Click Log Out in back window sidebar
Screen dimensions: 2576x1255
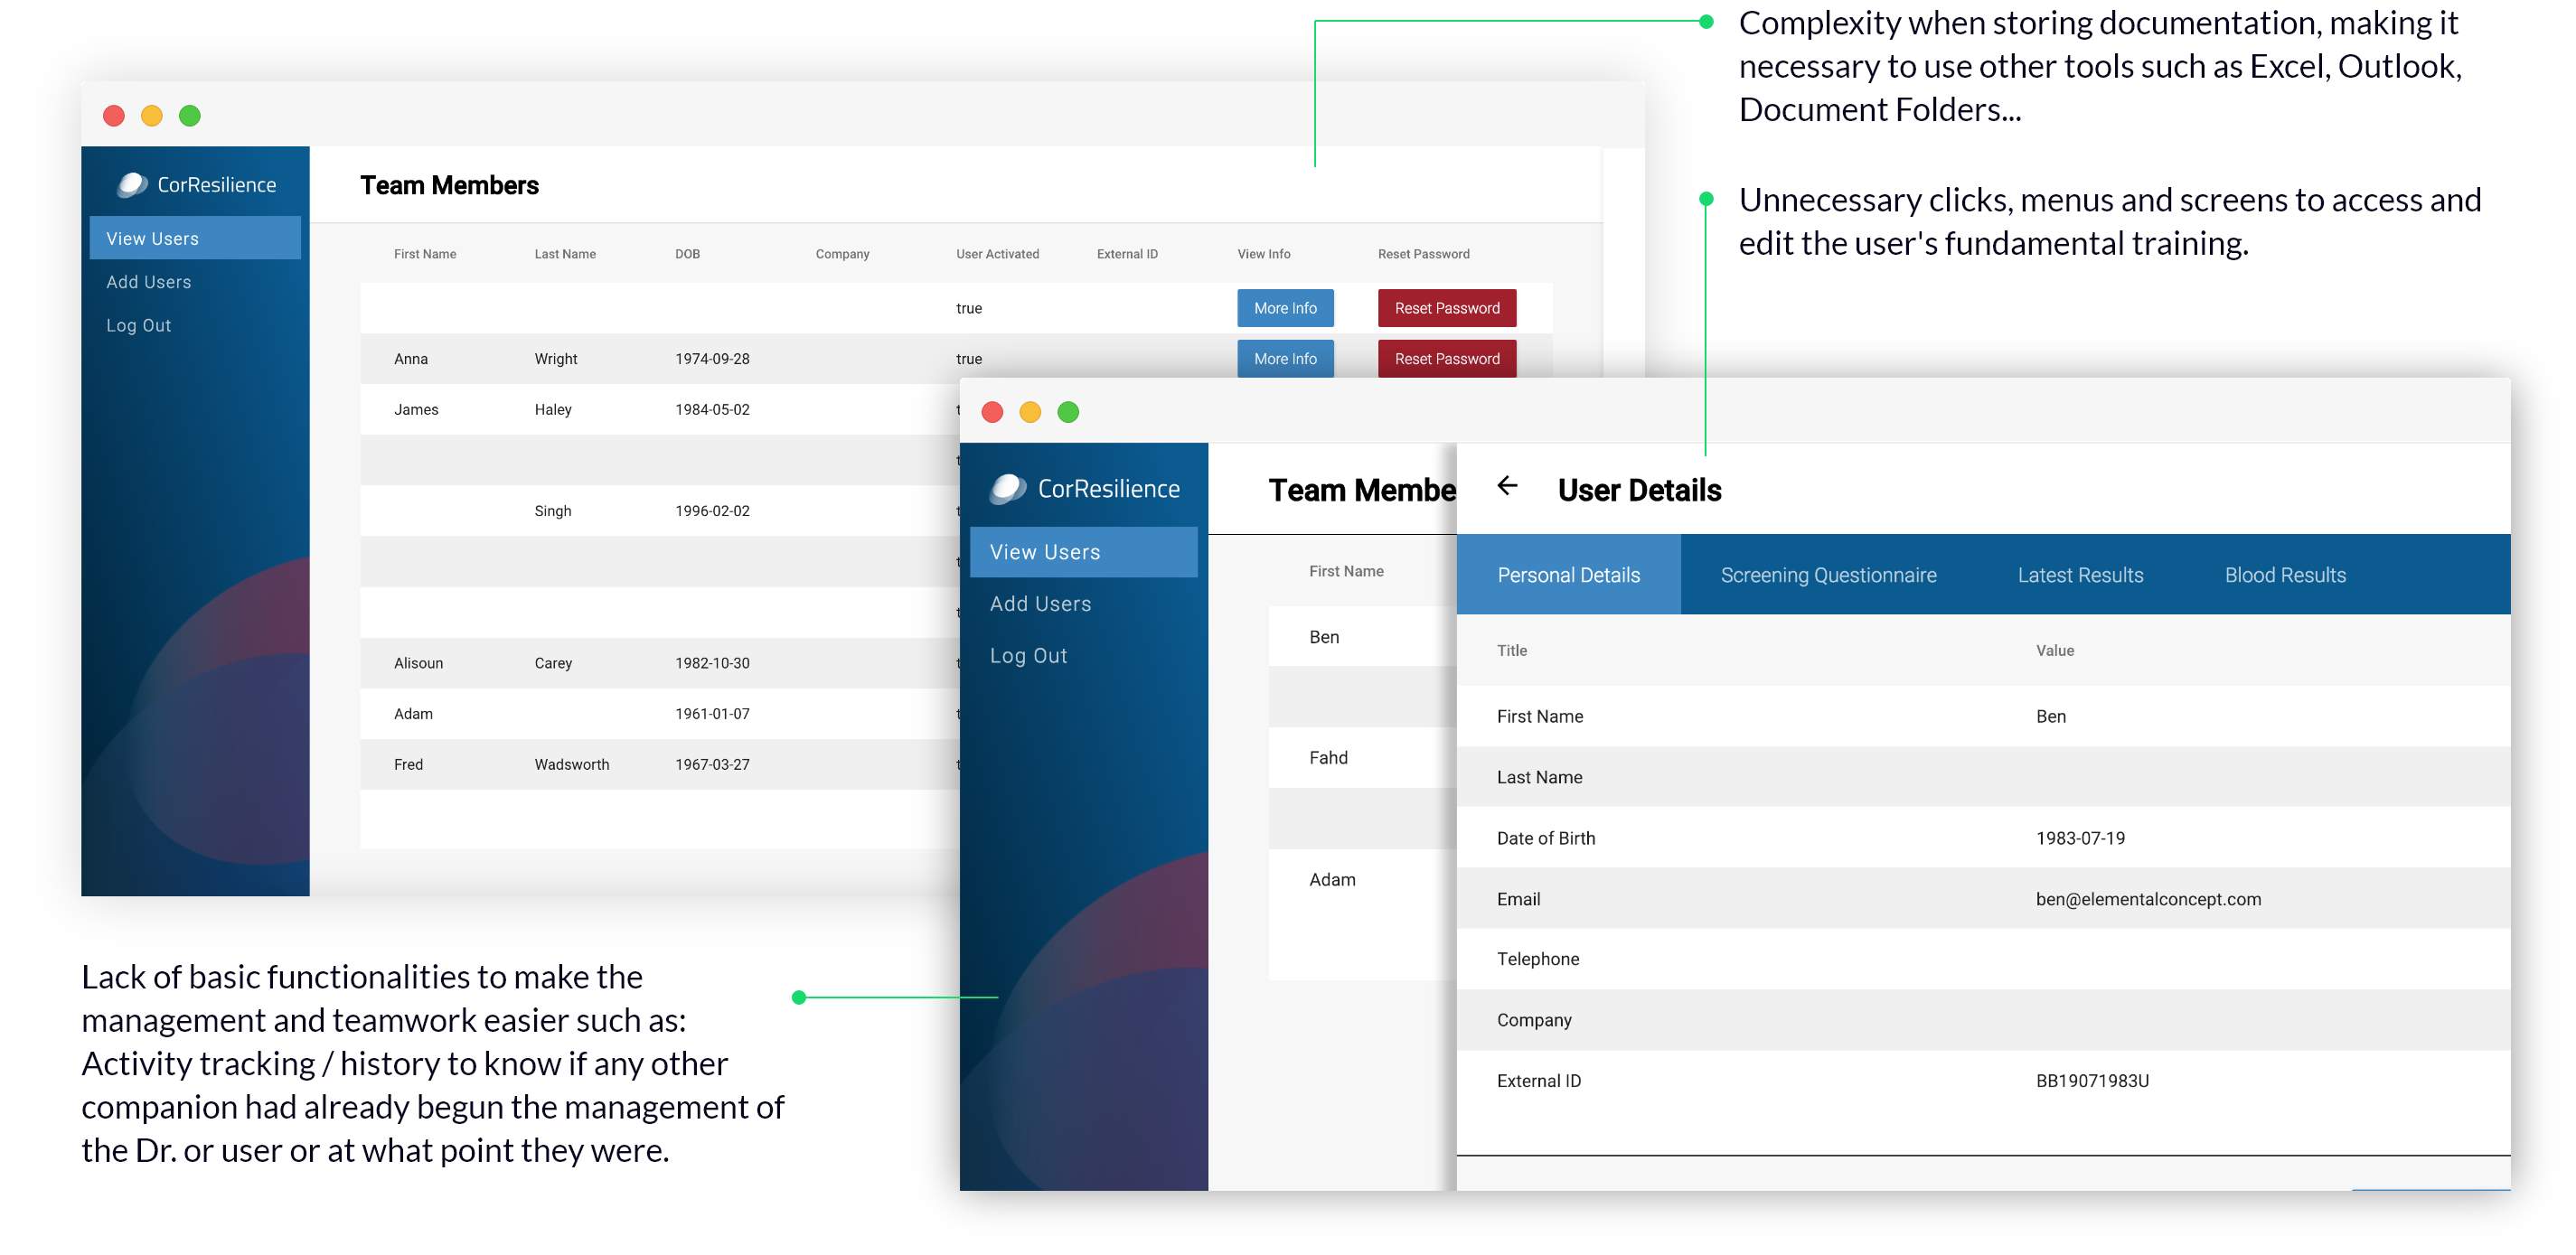point(139,326)
